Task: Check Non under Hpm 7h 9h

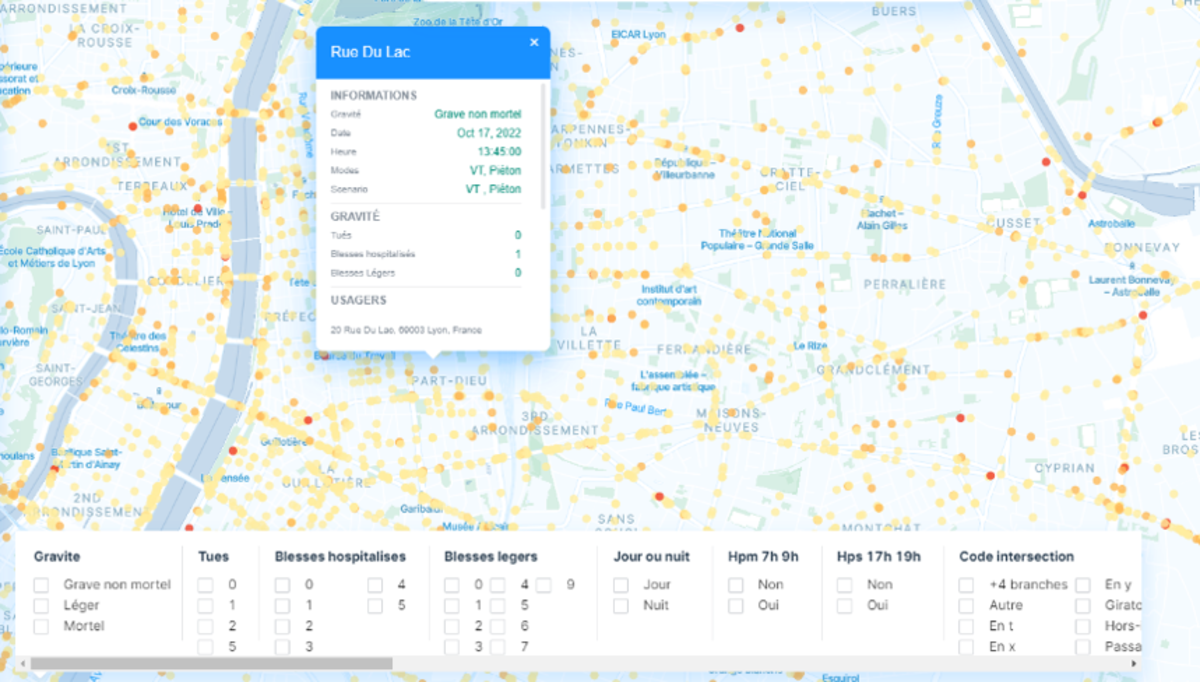Action: [x=735, y=585]
